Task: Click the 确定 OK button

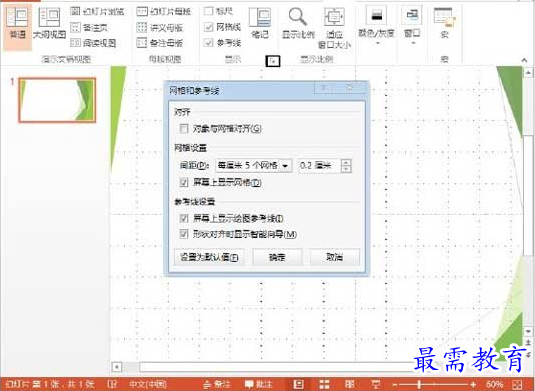Action: 277,257
